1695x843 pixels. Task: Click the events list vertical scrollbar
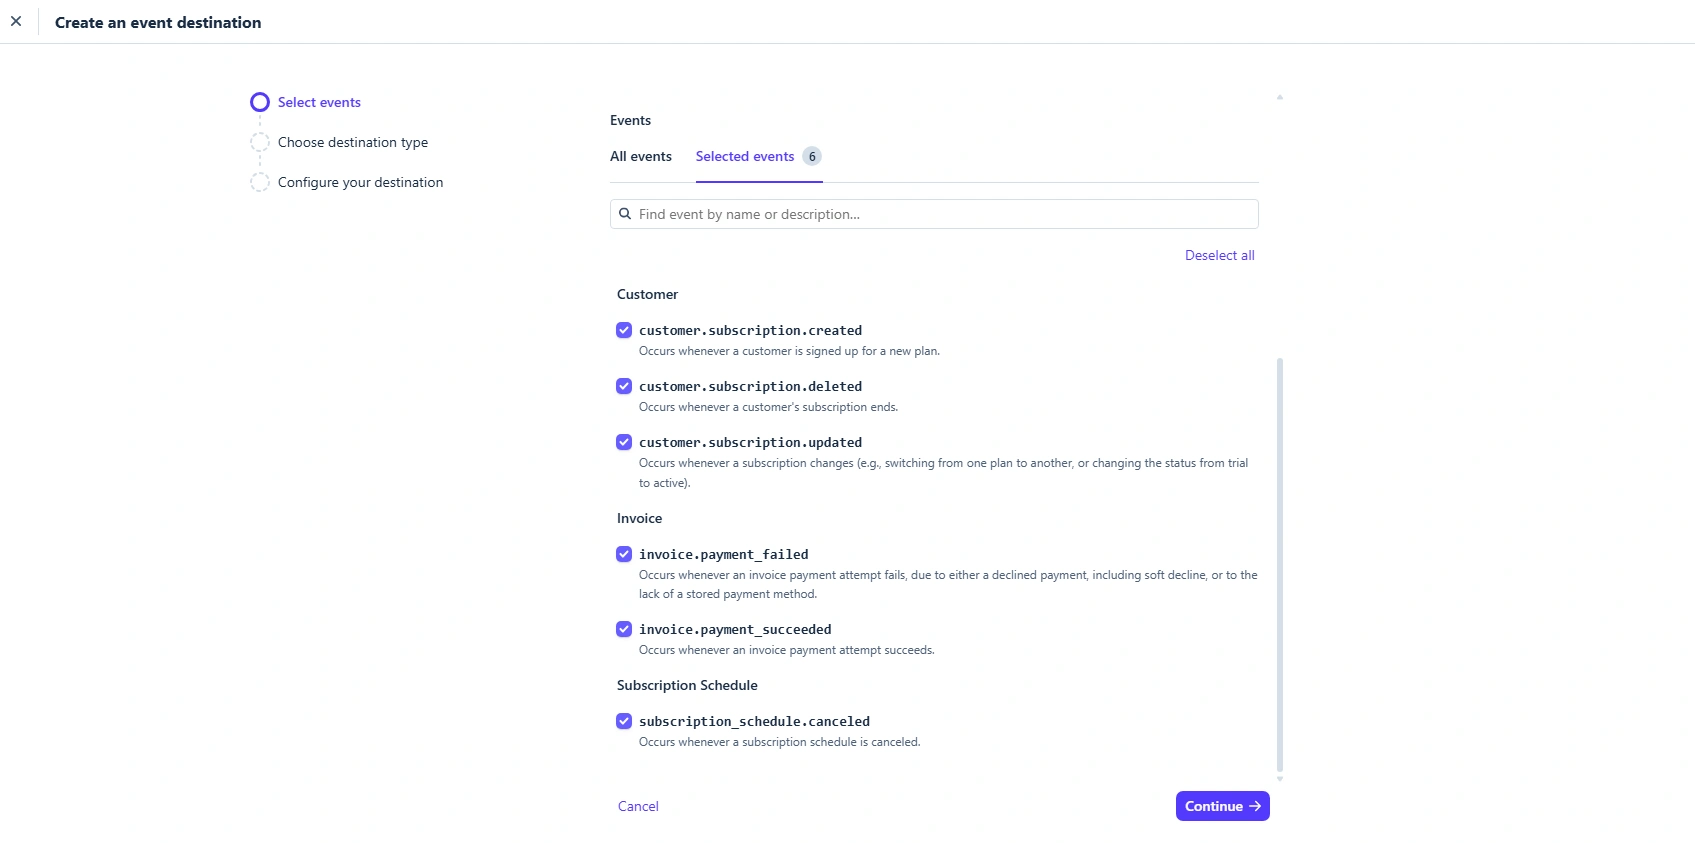point(1280,565)
